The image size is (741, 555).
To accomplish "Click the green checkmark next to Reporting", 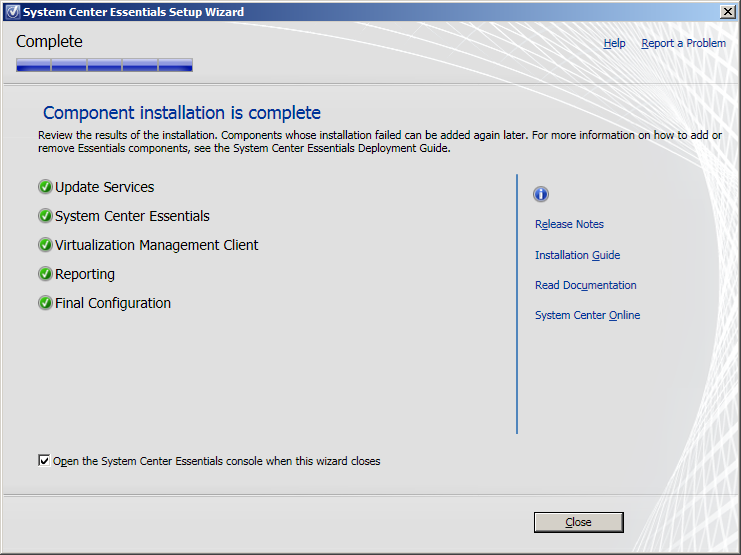I will click(x=45, y=274).
